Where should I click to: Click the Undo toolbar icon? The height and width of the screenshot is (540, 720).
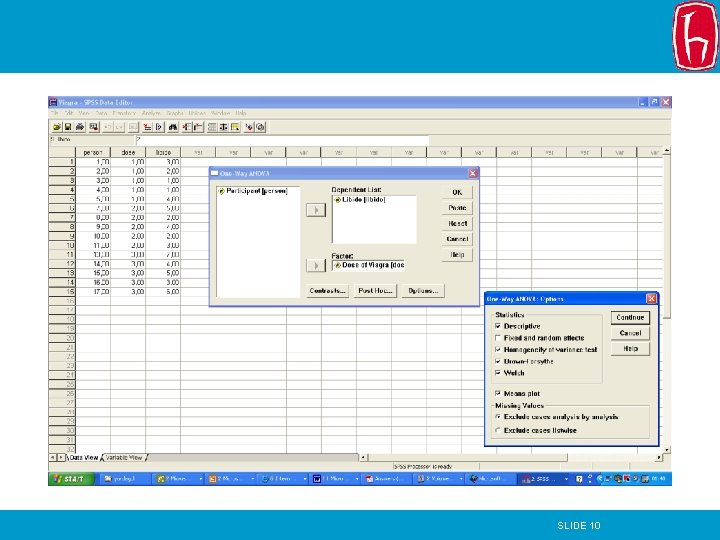pyautogui.click(x=108, y=127)
